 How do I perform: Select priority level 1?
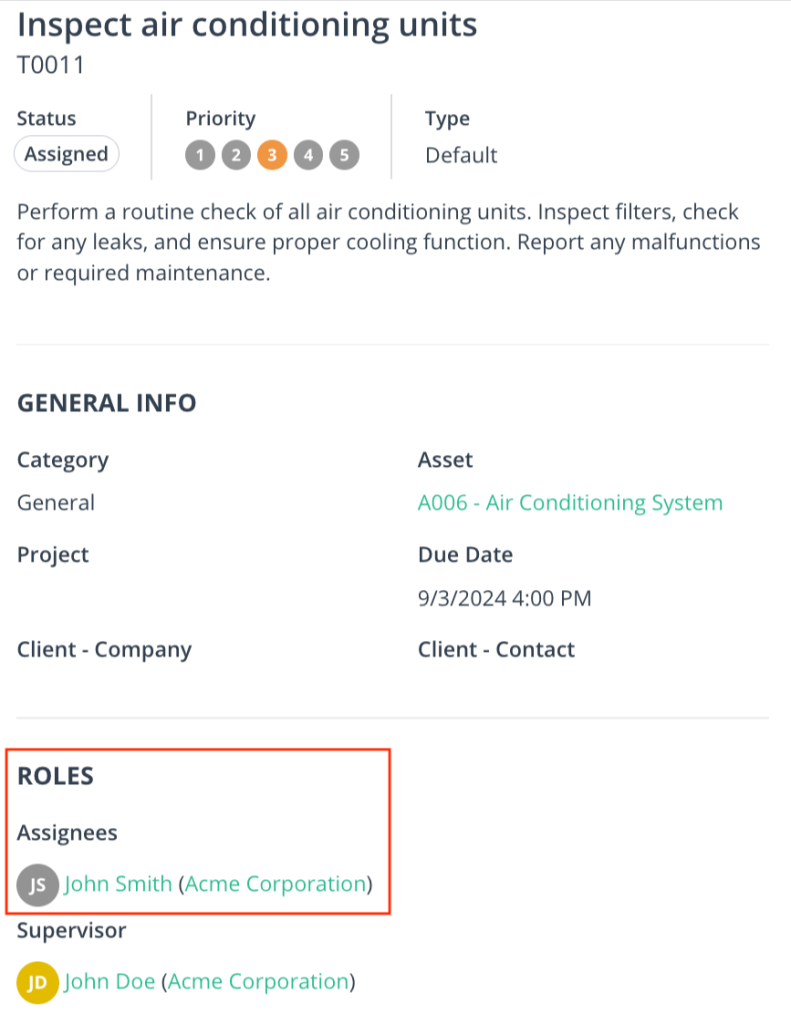pos(200,155)
